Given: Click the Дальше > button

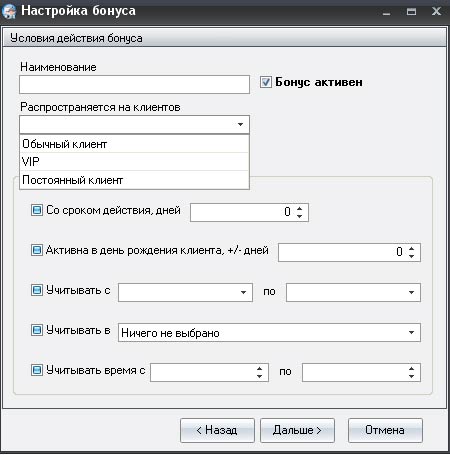Looking at the screenshot, I should (297, 430).
